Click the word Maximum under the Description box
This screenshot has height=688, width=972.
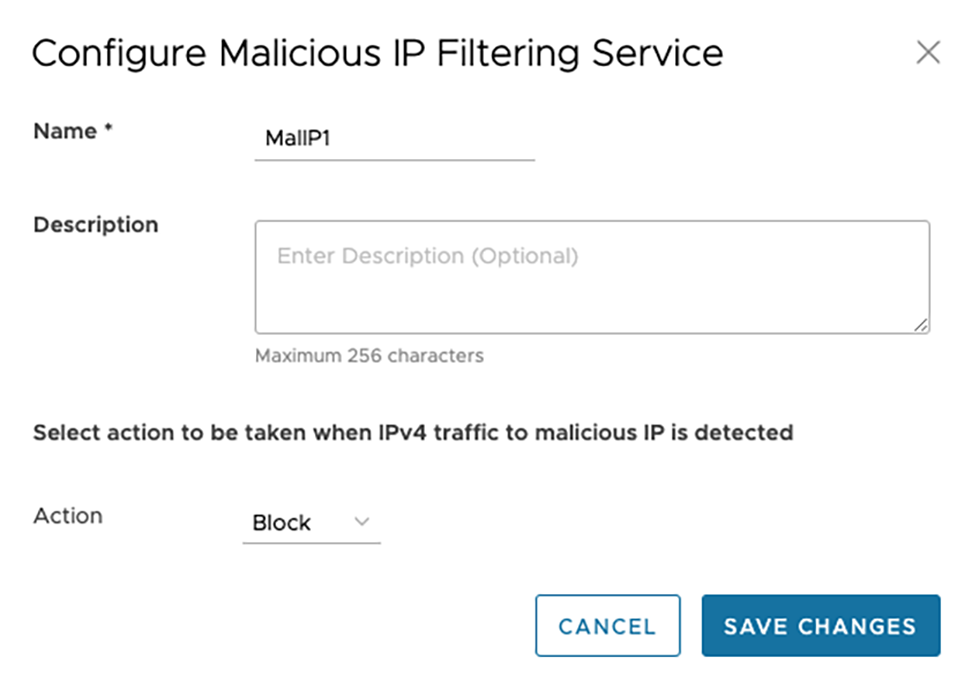297,355
